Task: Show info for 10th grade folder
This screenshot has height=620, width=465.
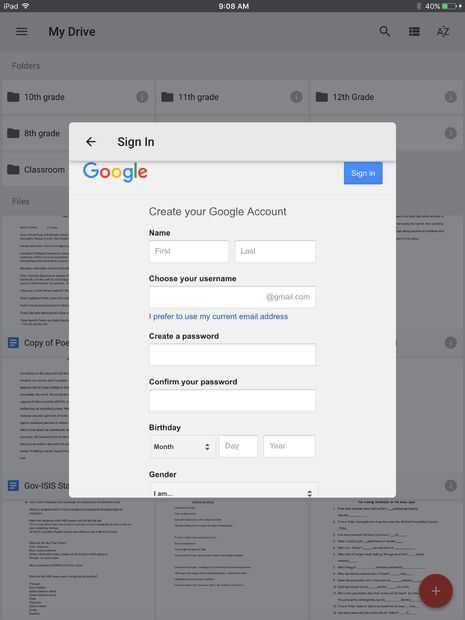Action: (x=142, y=97)
